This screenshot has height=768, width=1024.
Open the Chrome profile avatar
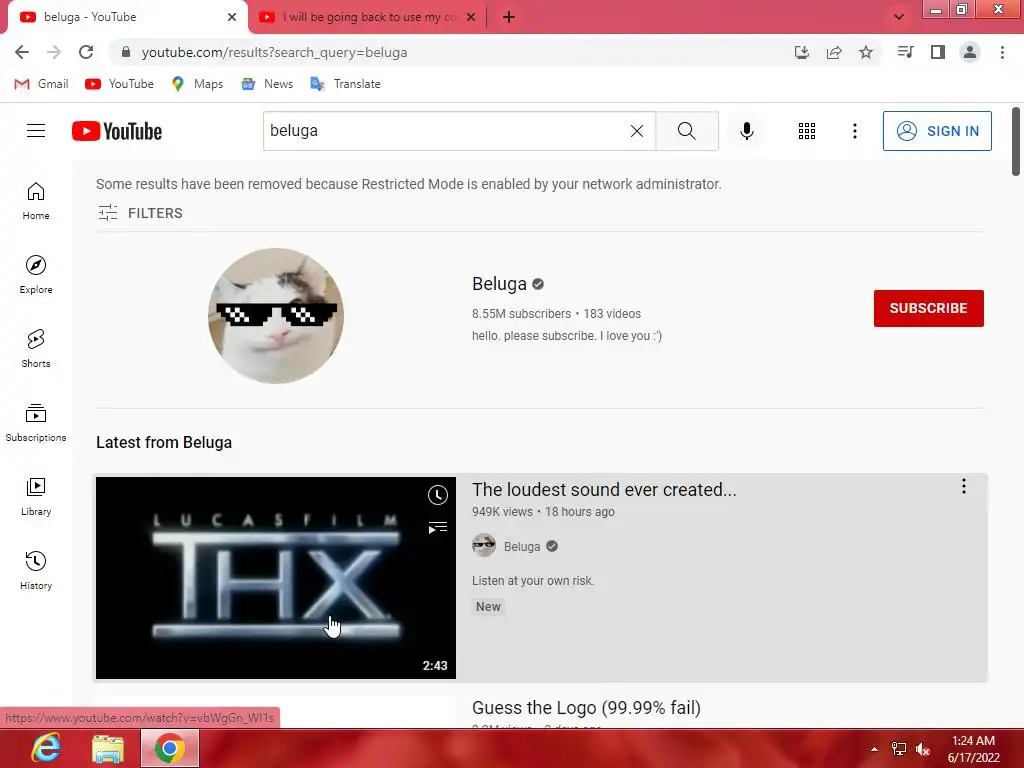[x=970, y=52]
